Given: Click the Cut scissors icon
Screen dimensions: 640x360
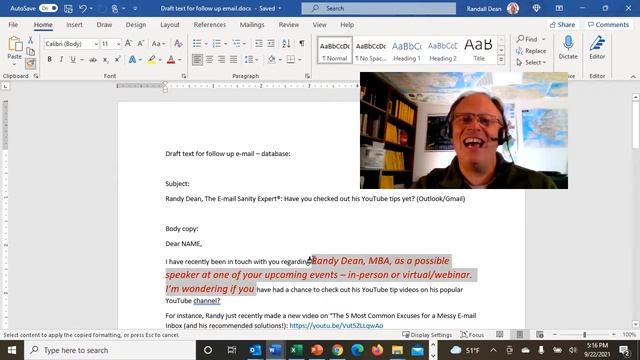Looking at the screenshot, I should tap(30, 40).
